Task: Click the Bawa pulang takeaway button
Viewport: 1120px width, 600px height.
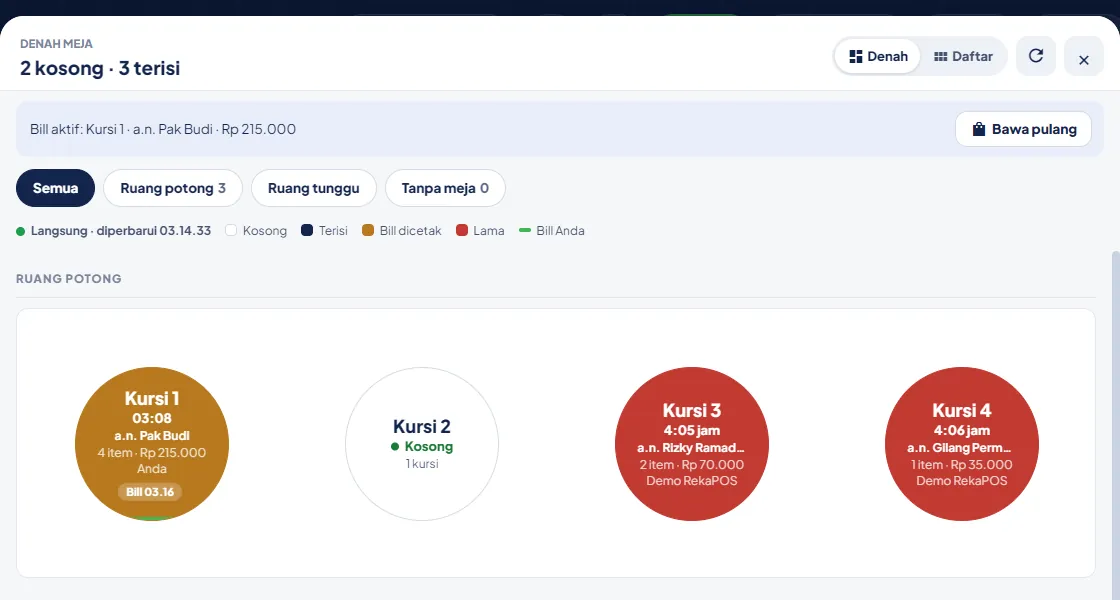Action: 1024,129
